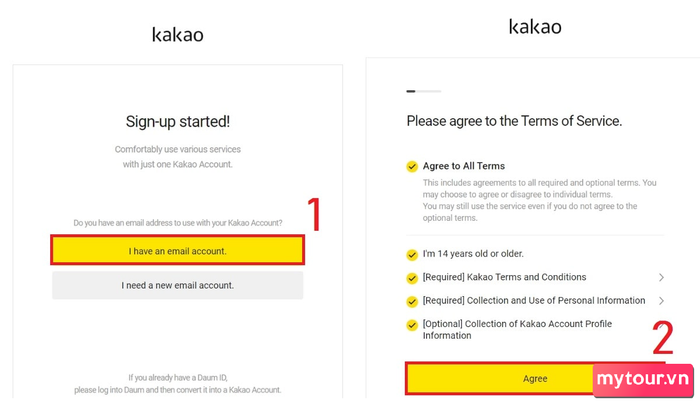Click the Sign-up started! heading
The height and width of the screenshot is (405, 700).
(x=177, y=122)
